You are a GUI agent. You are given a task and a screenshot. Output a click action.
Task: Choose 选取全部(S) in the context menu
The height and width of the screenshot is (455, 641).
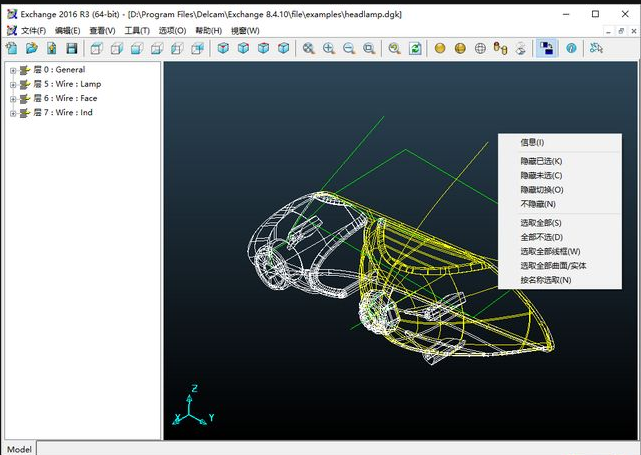pyautogui.click(x=541, y=223)
